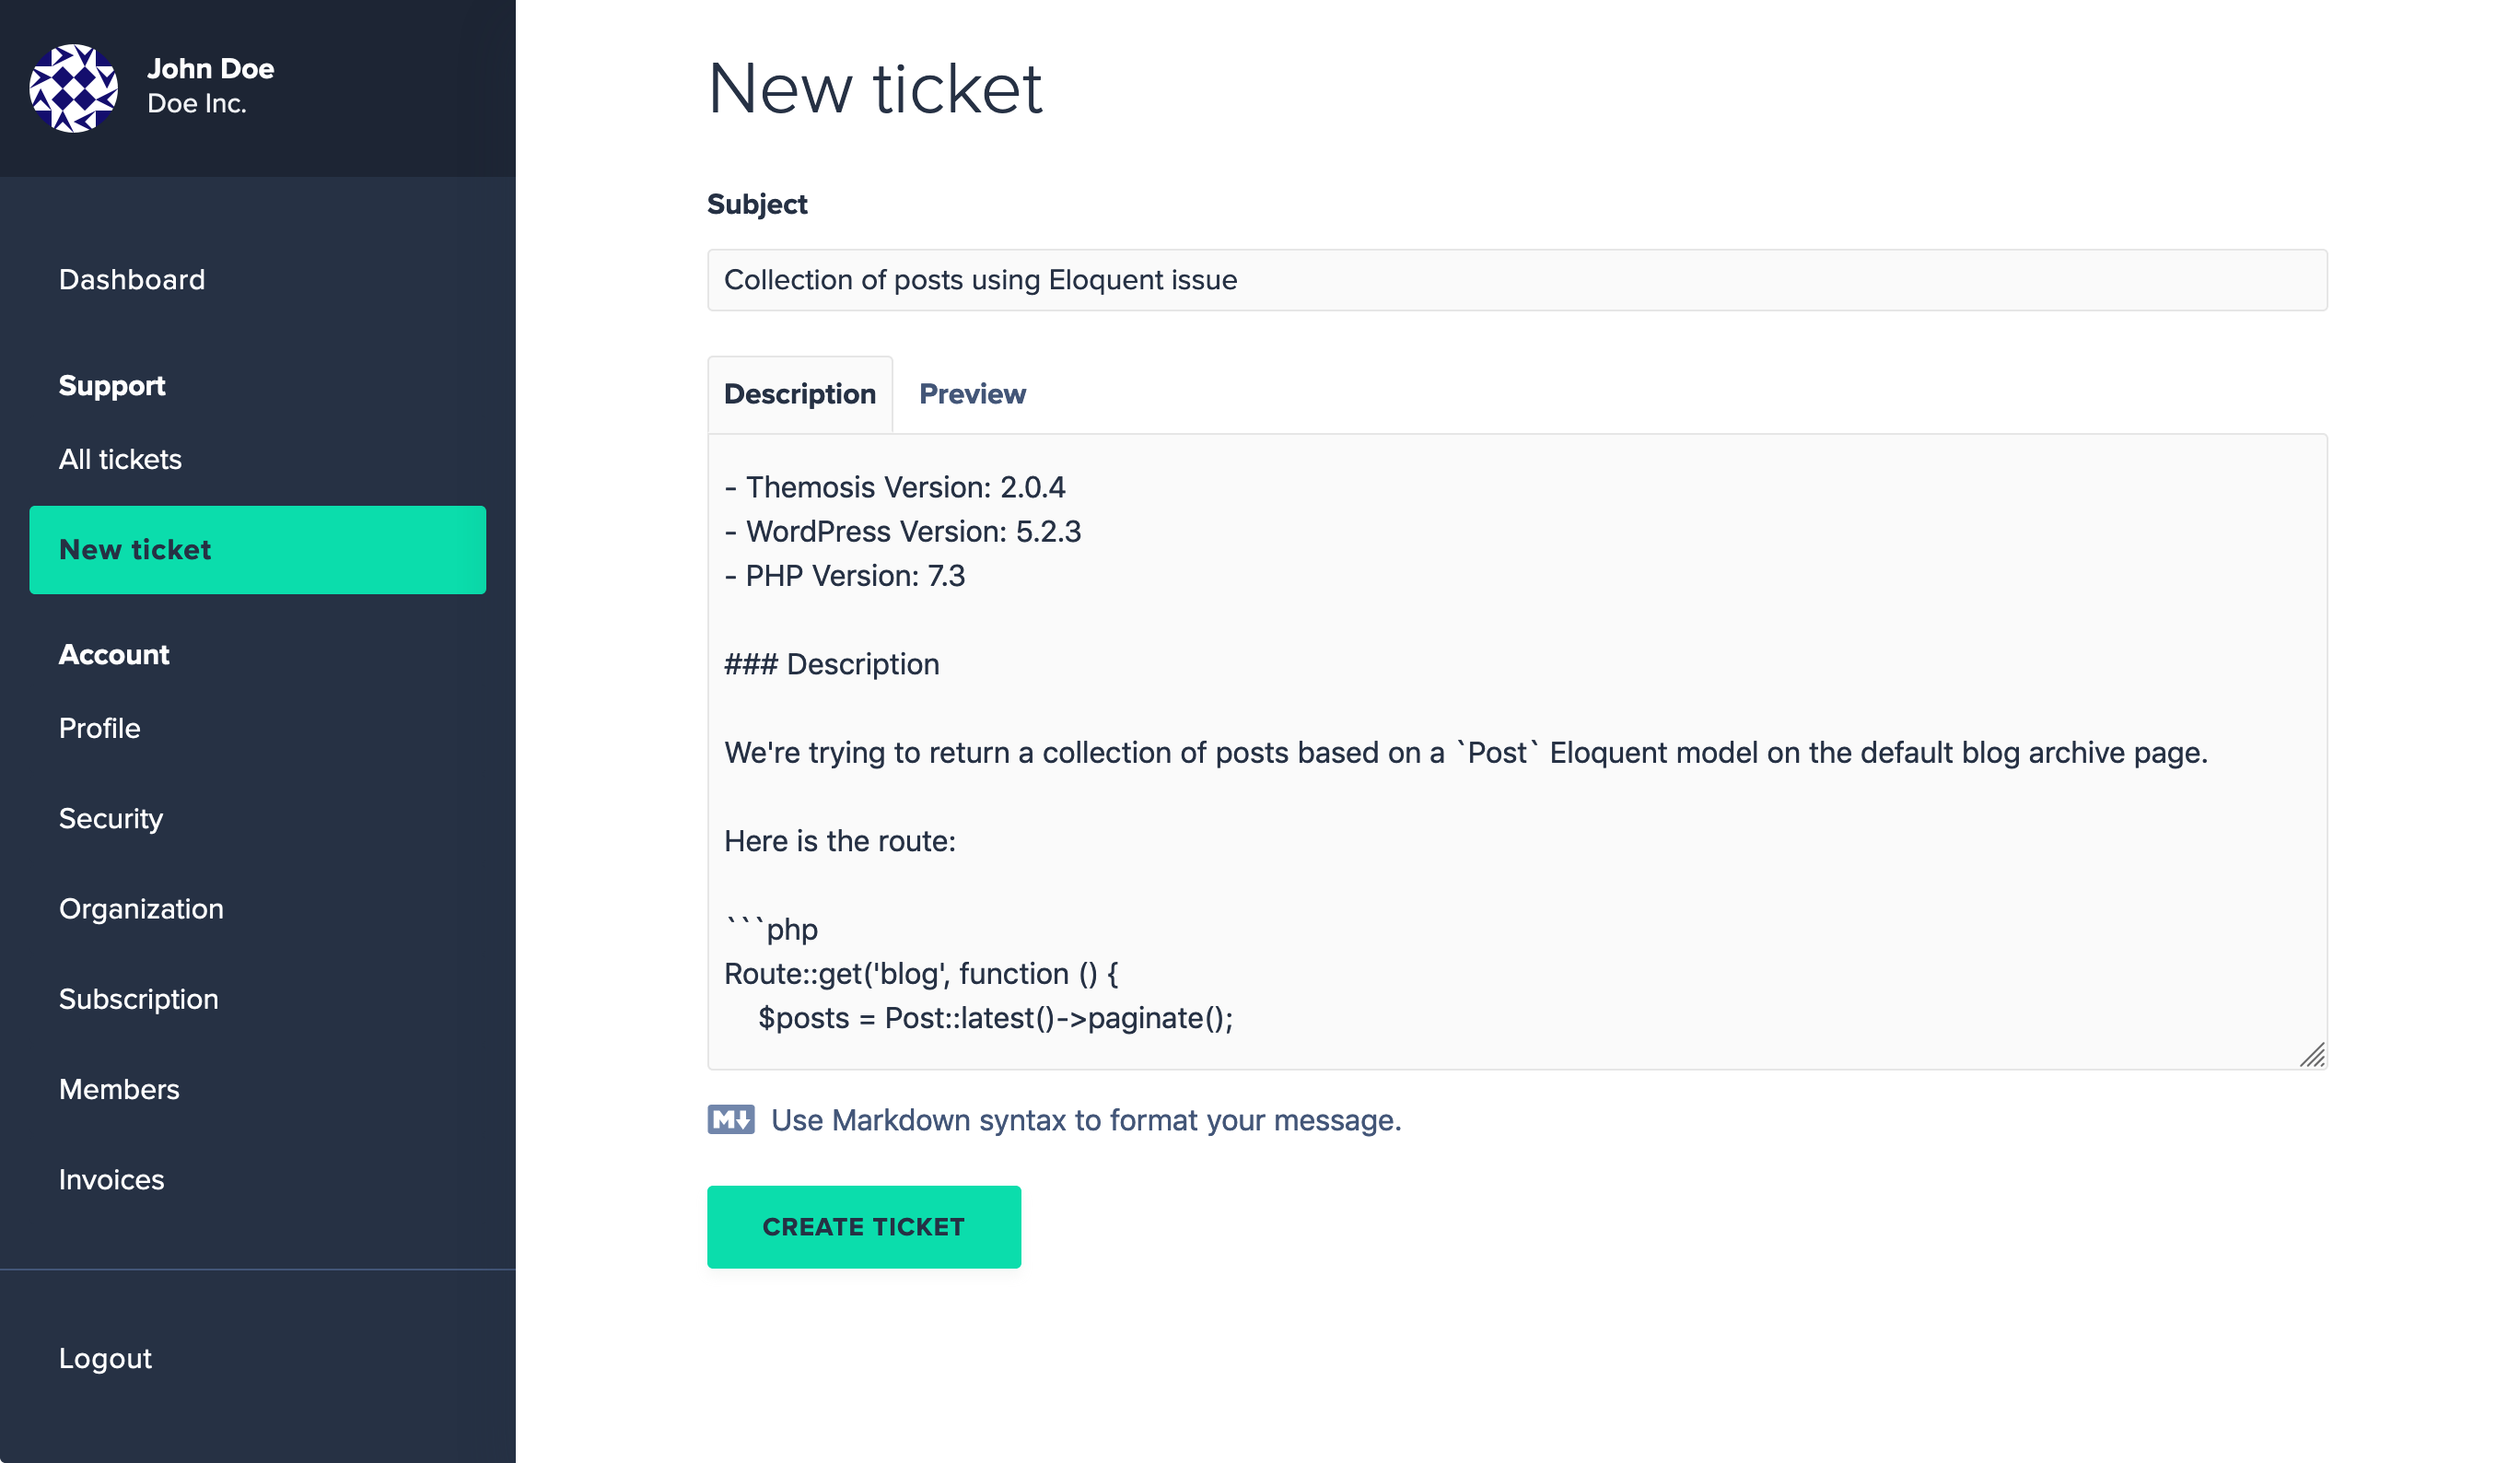Screen dimensions: 2520x1463
Task: Switch to the Preview tab
Action: point(972,394)
